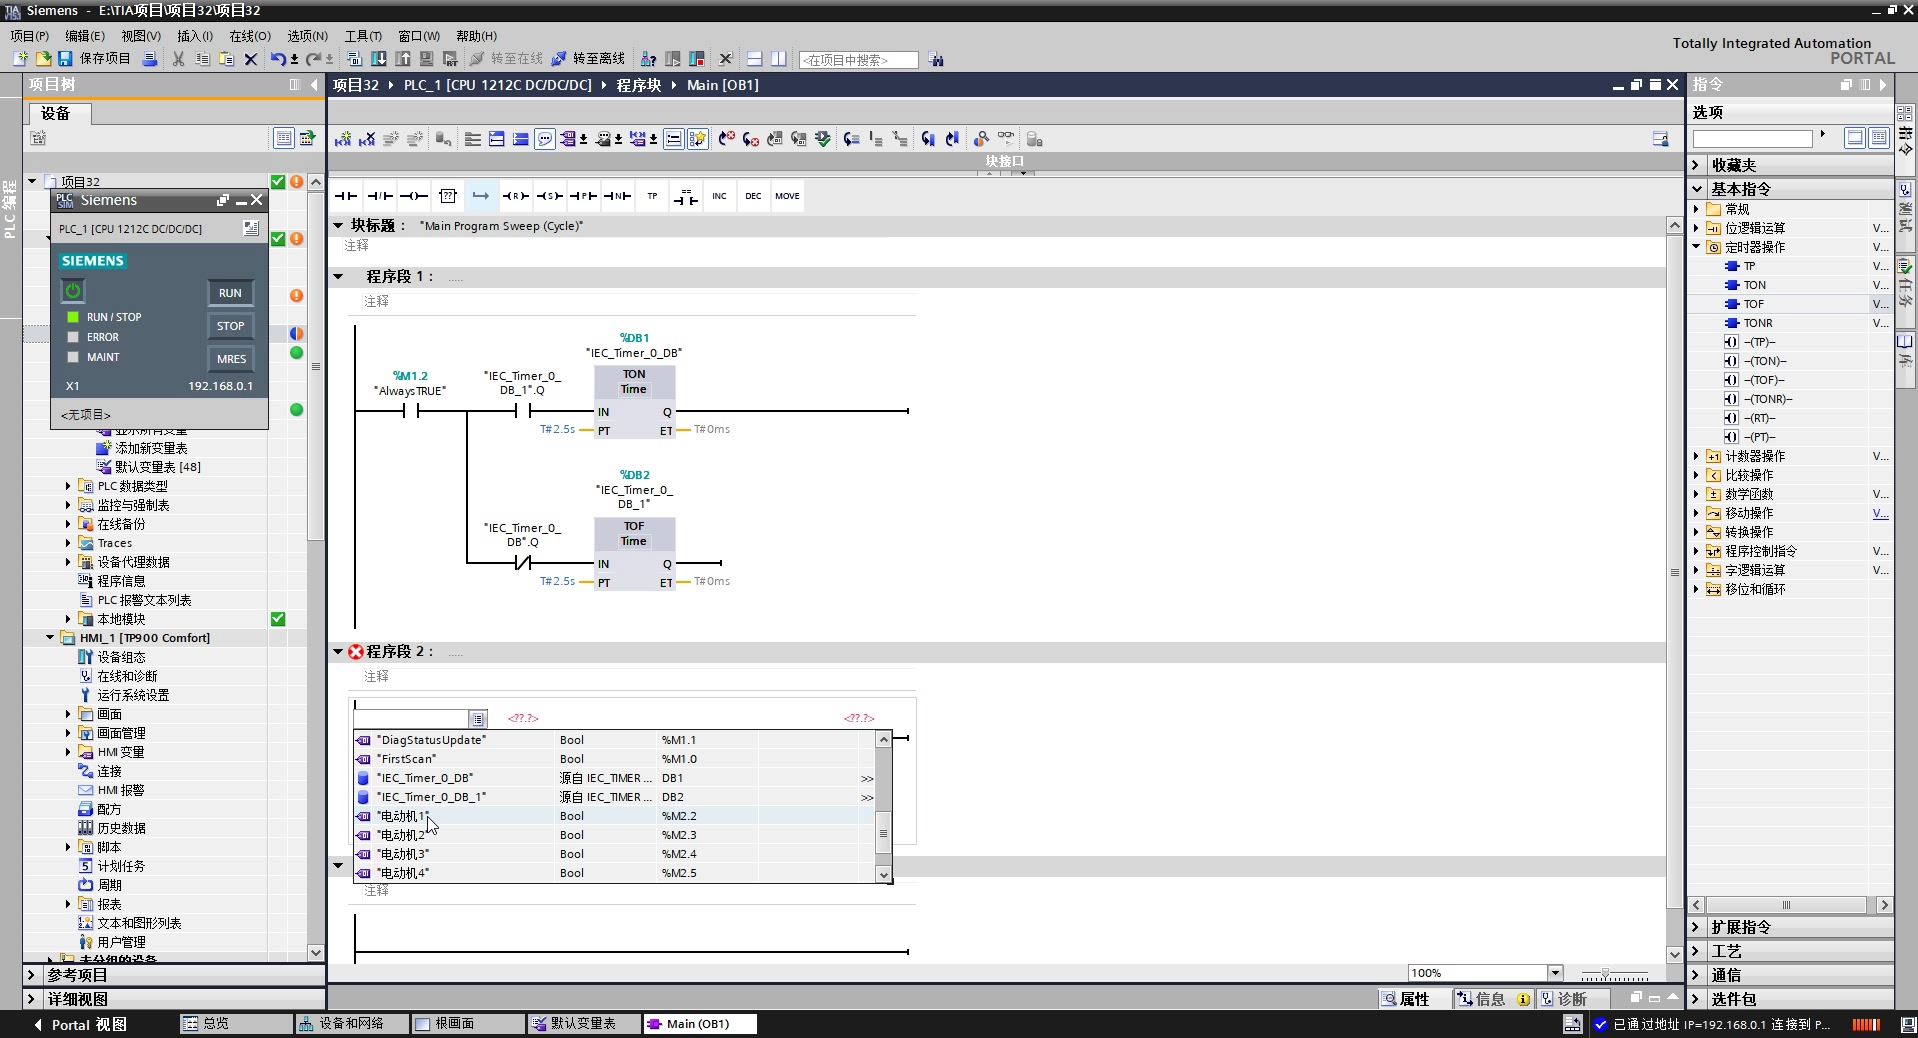Insert the DEC favorite instruction
Viewport: 1918px width, 1038px height.
(753, 196)
